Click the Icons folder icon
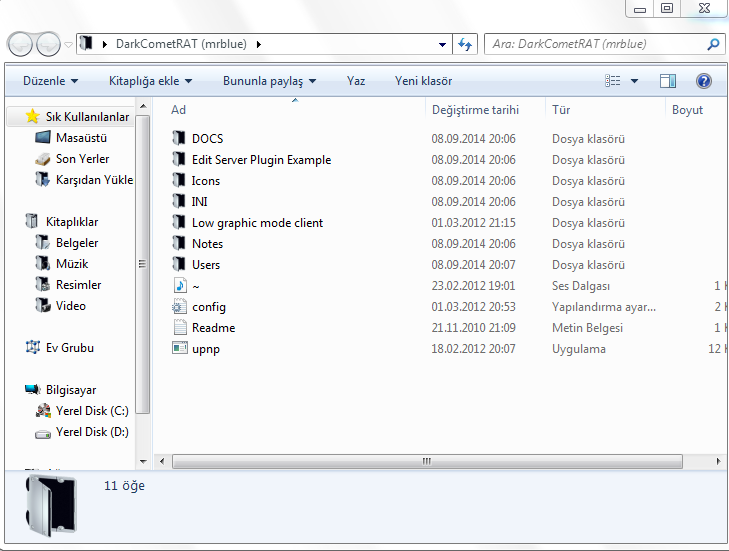The image size is (729, 551). [x=179, y=180]
